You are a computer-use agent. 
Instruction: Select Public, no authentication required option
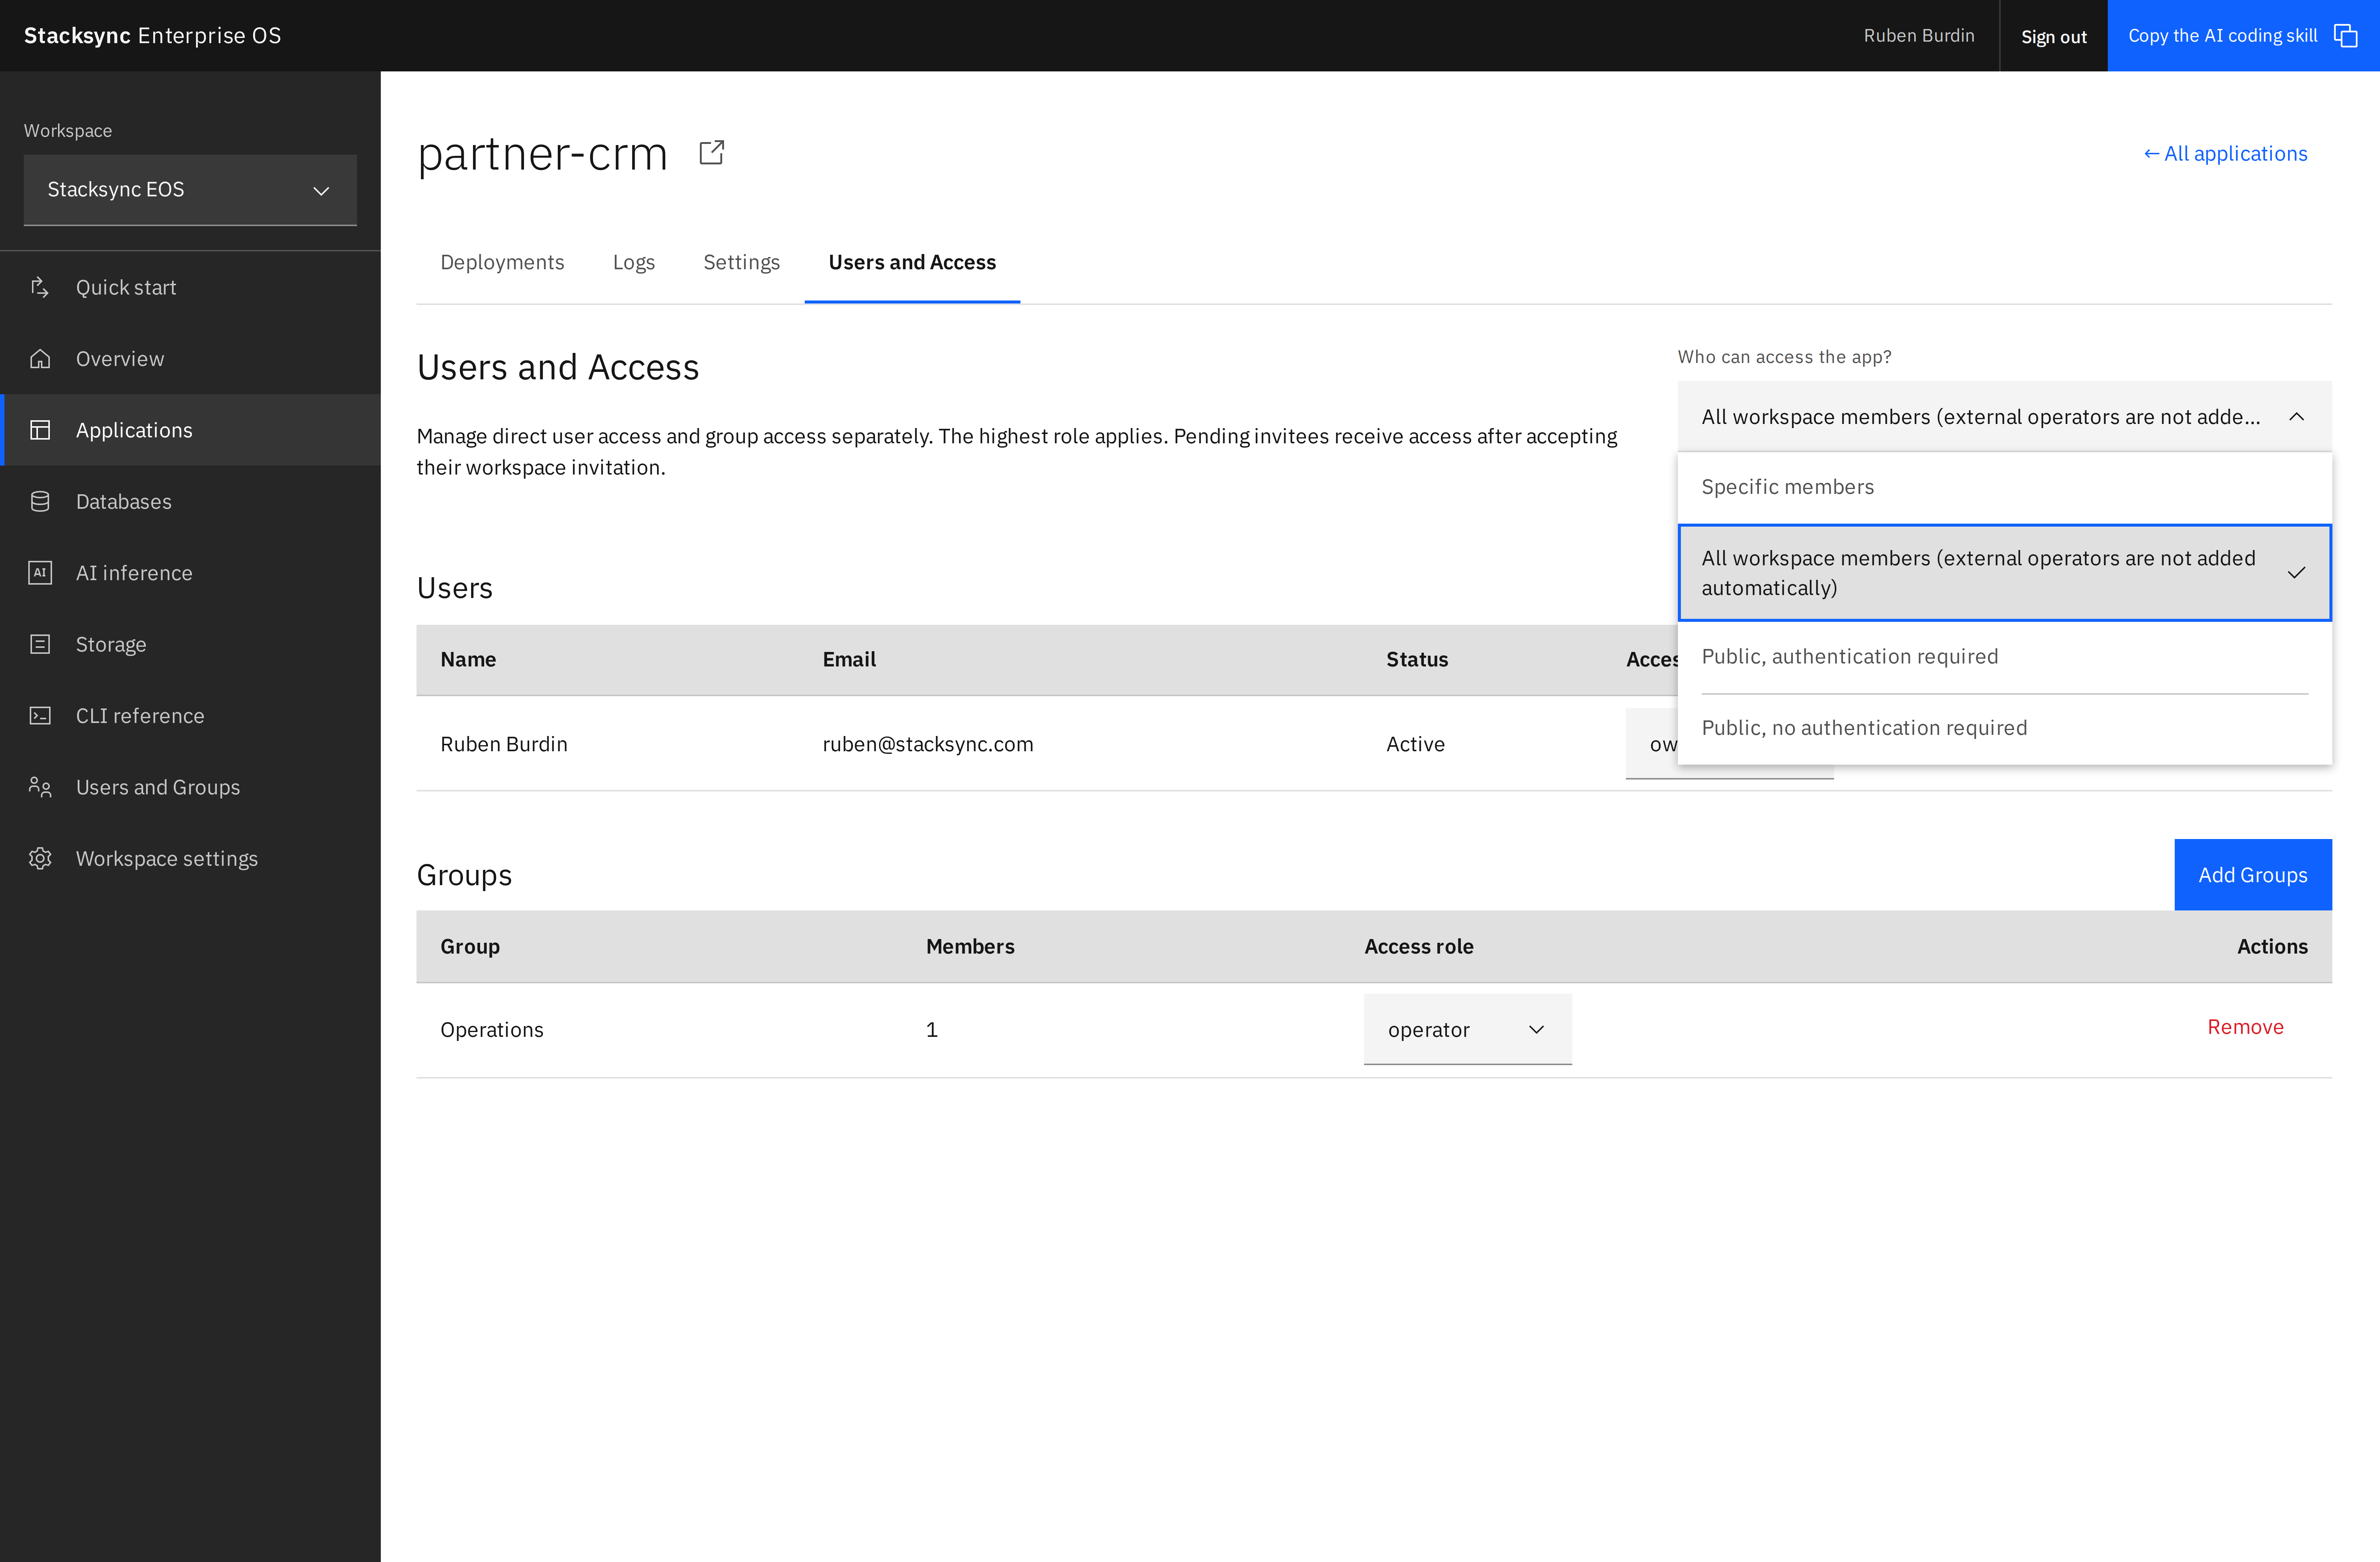(x=2004, y=729)
